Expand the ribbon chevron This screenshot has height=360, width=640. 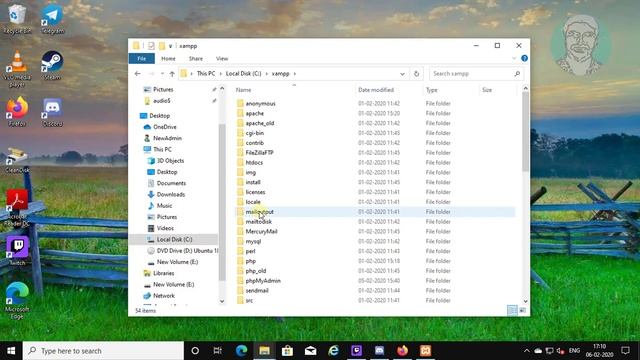coord(514,58)
